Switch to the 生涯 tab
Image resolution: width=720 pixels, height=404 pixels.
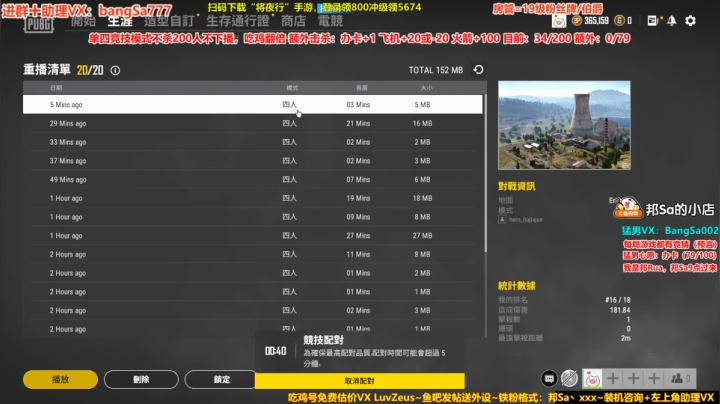coord(120,22)
